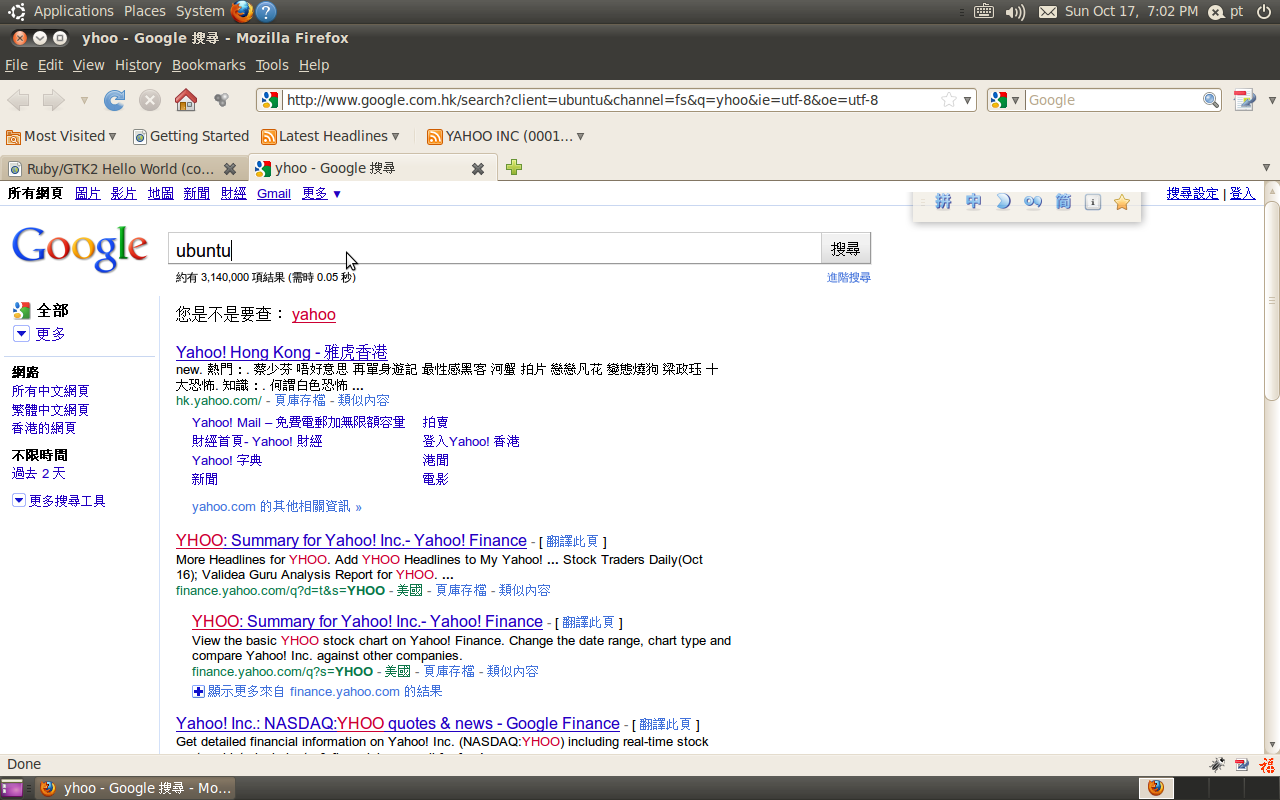Expand more results from finance.yahoo.com
This screenshot has width=1280, height=800.
point(317,692)
